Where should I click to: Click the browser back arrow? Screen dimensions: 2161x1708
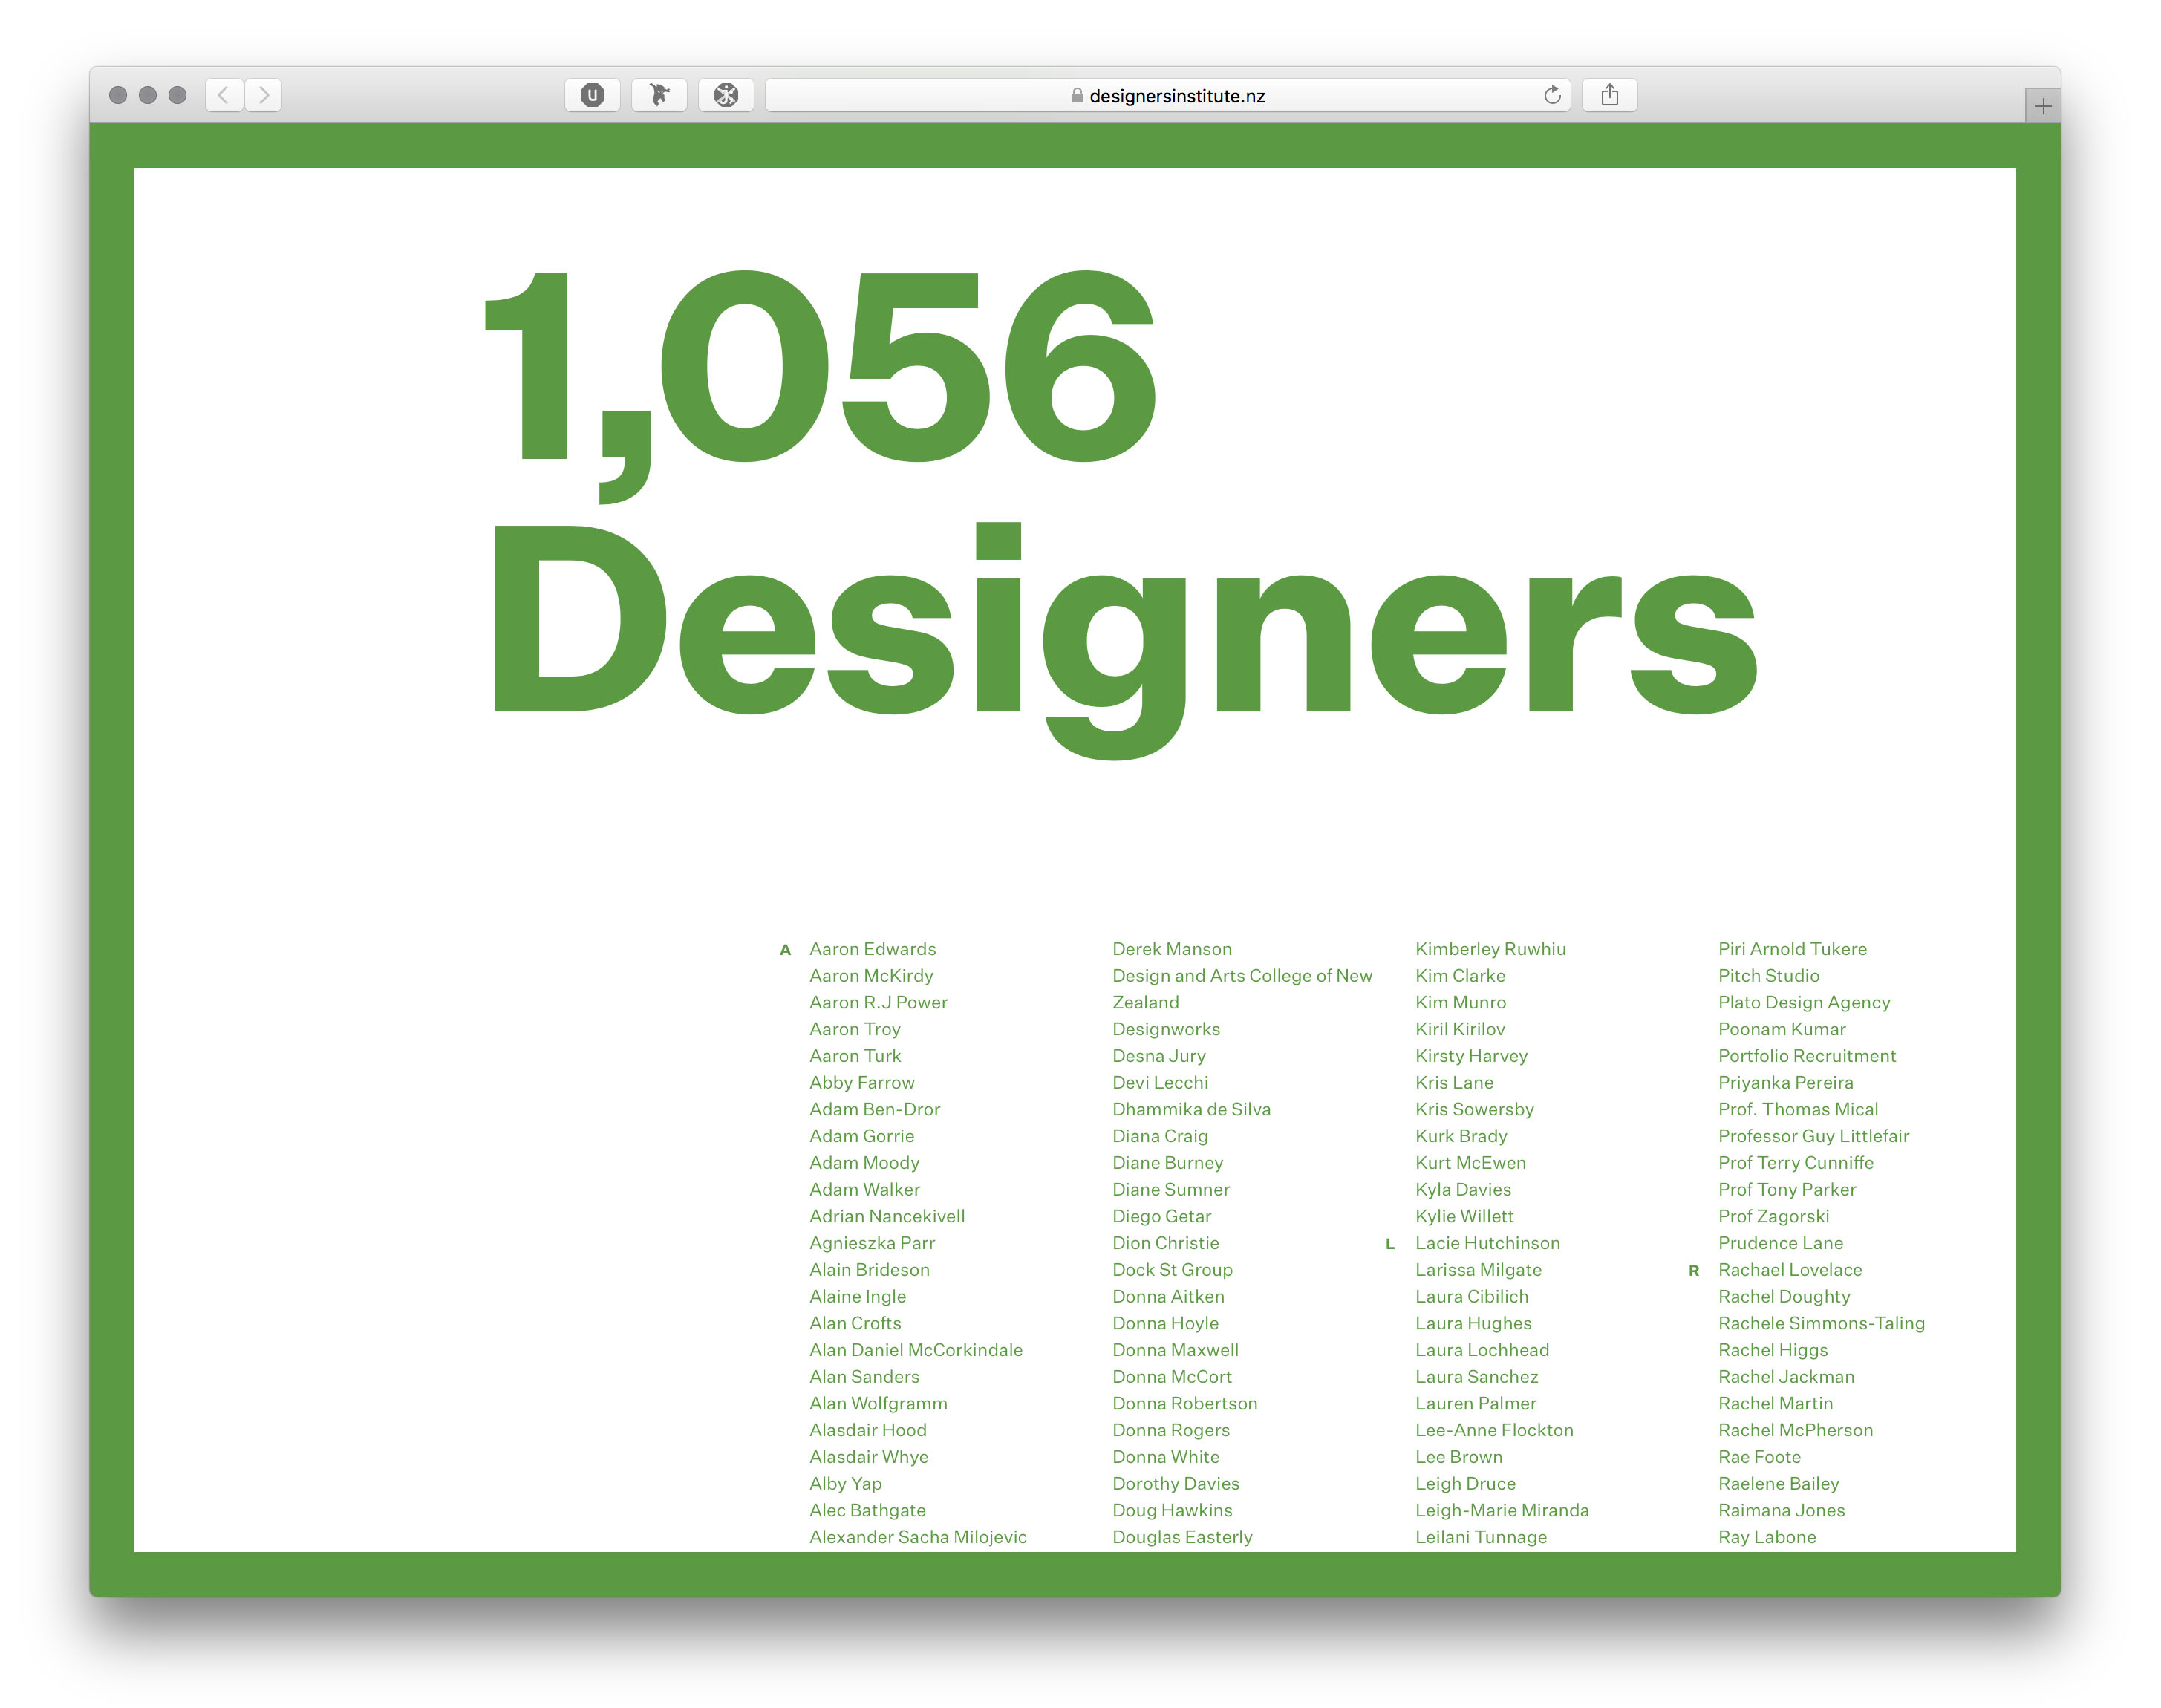224,95
